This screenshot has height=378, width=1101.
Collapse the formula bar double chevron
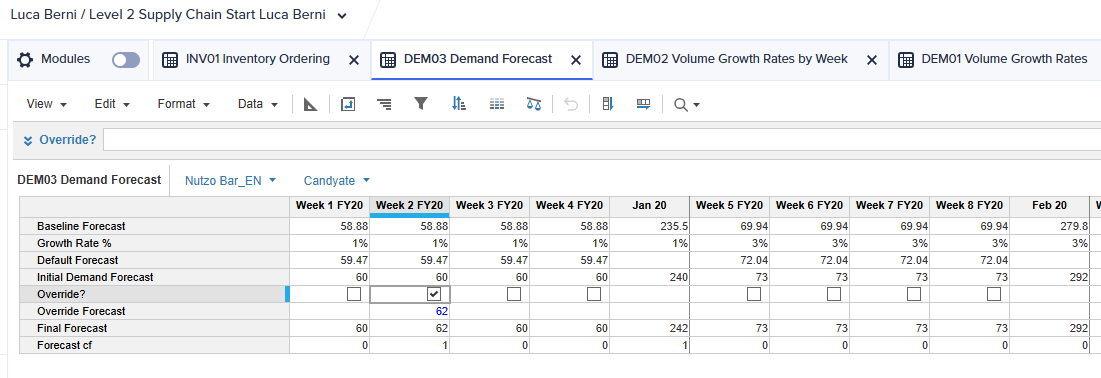coord(27,140)
